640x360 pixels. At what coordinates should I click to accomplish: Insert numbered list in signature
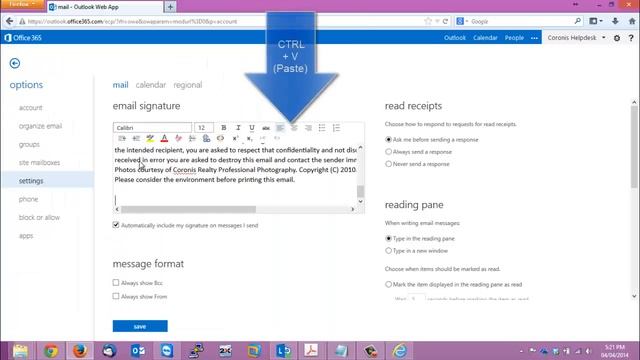pyautogui.click(x=336, y=128)
